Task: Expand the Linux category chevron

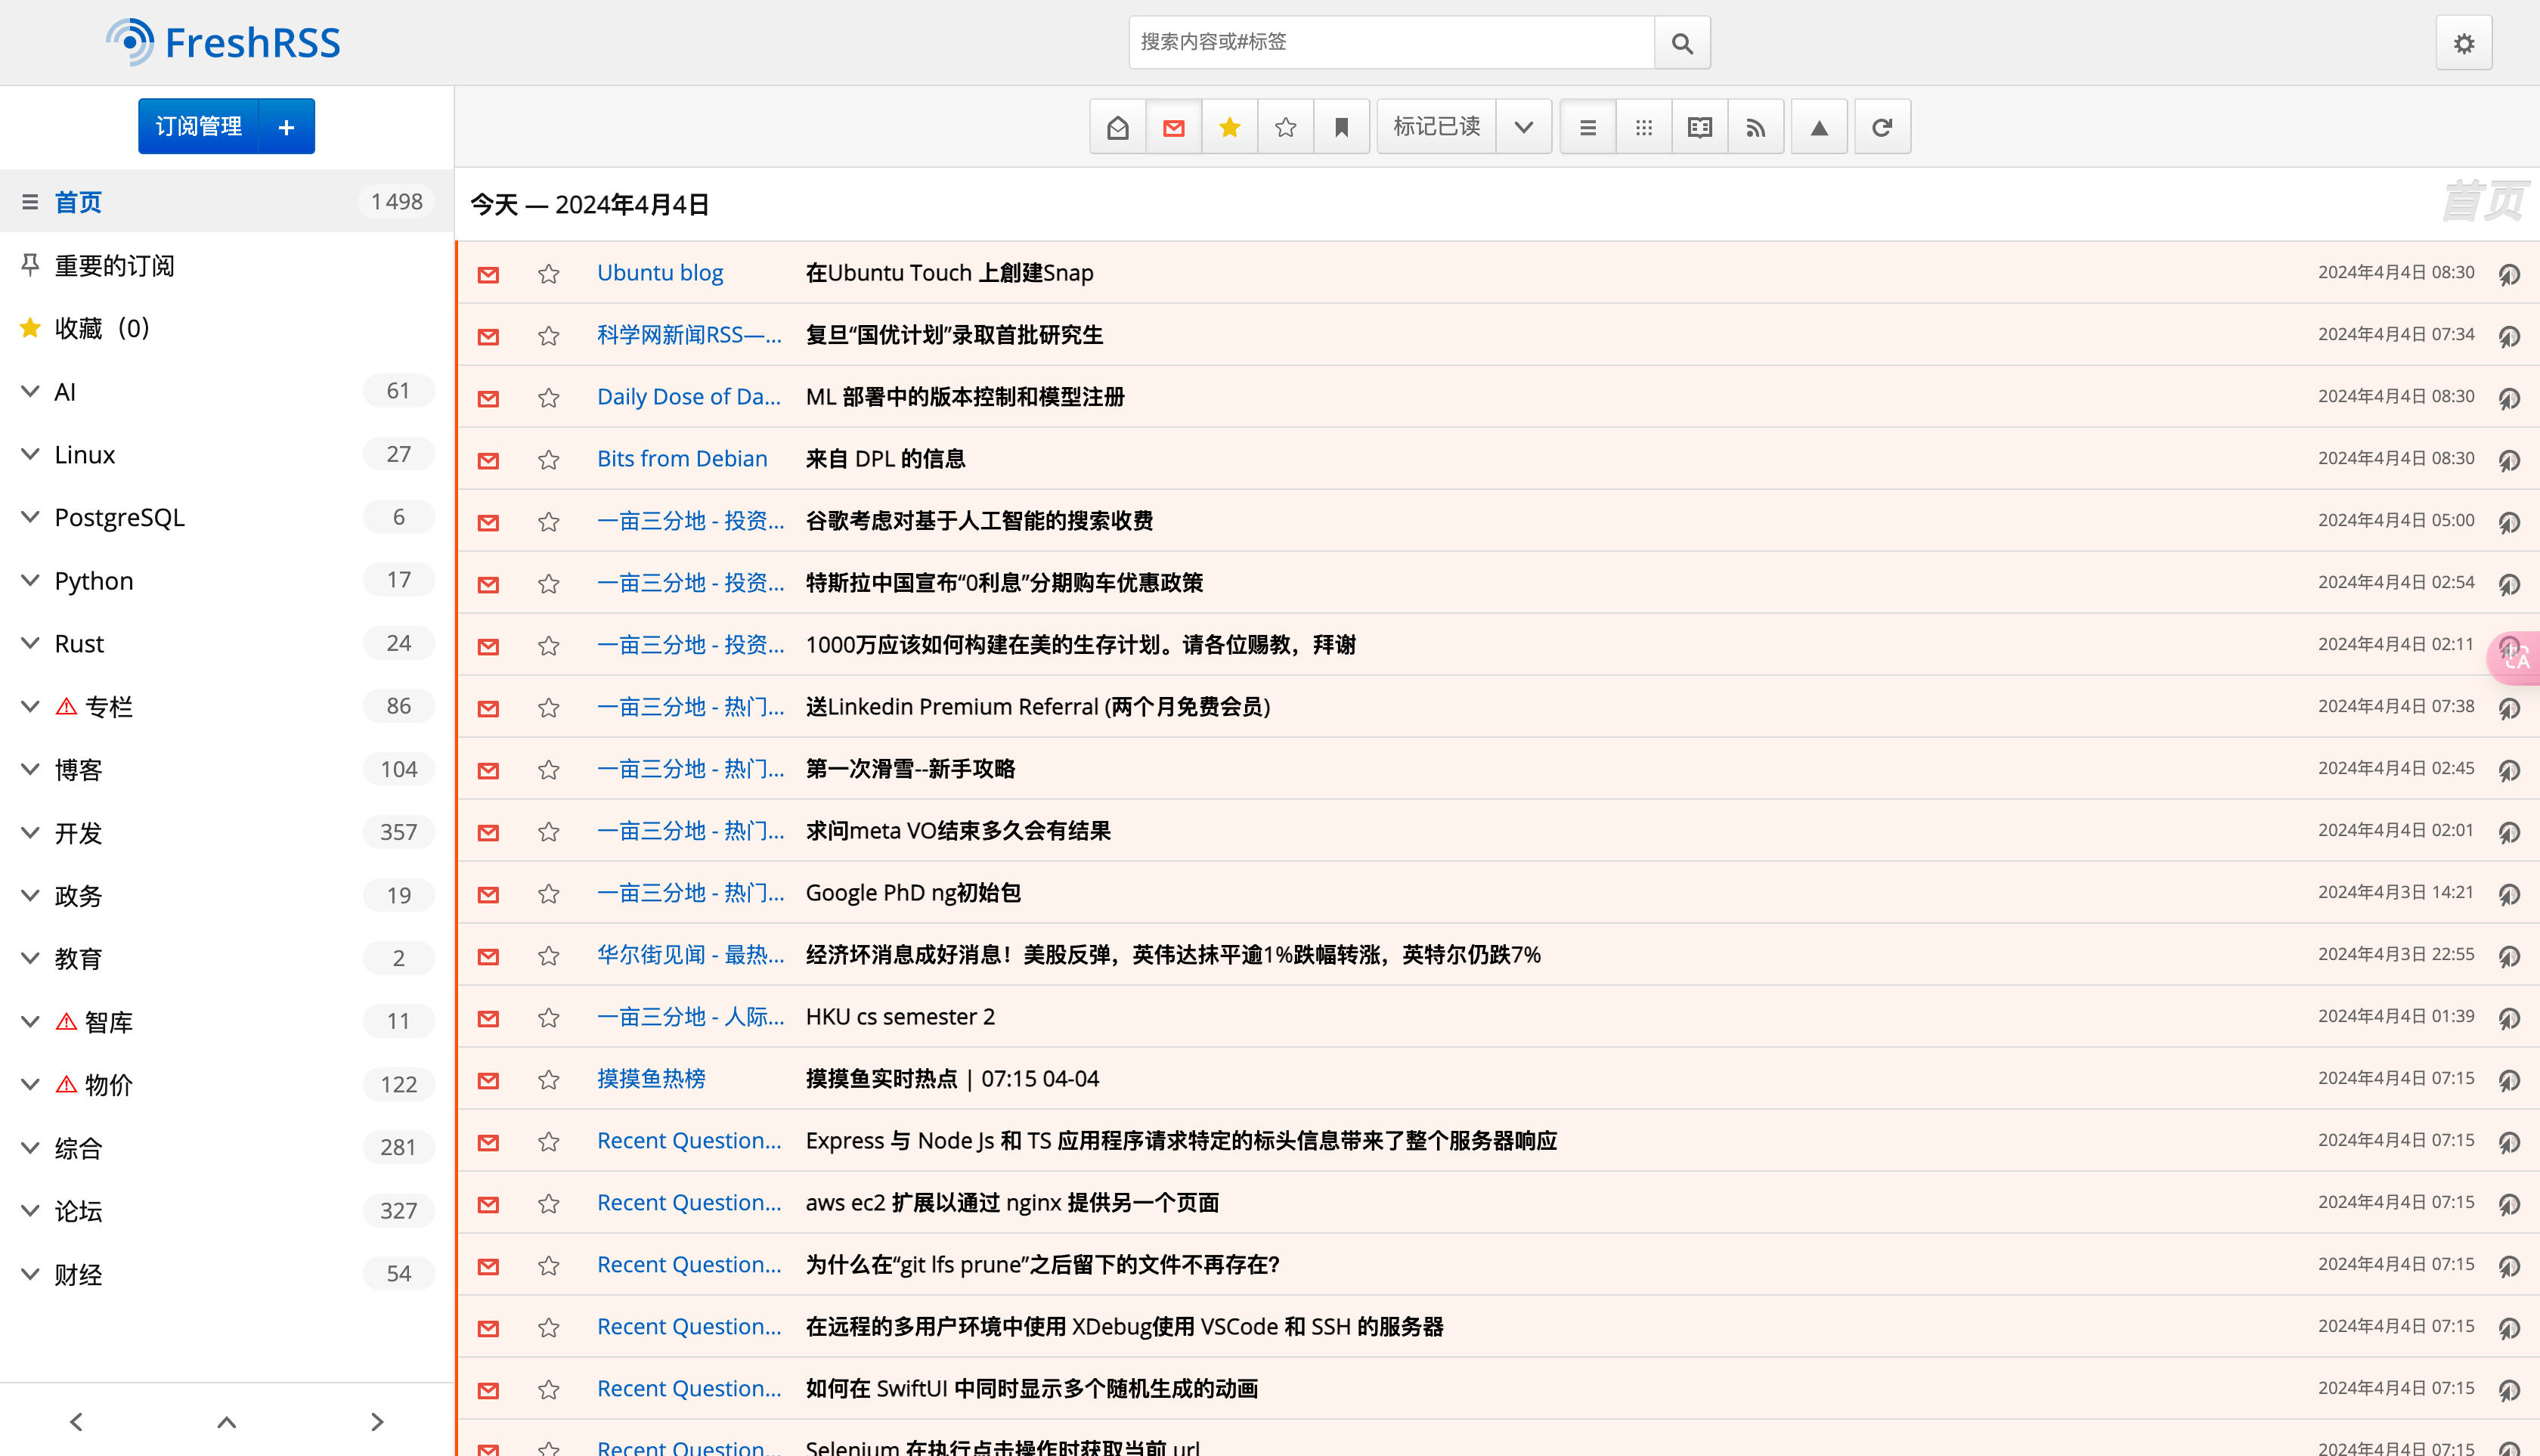Action: coord(30,454)
